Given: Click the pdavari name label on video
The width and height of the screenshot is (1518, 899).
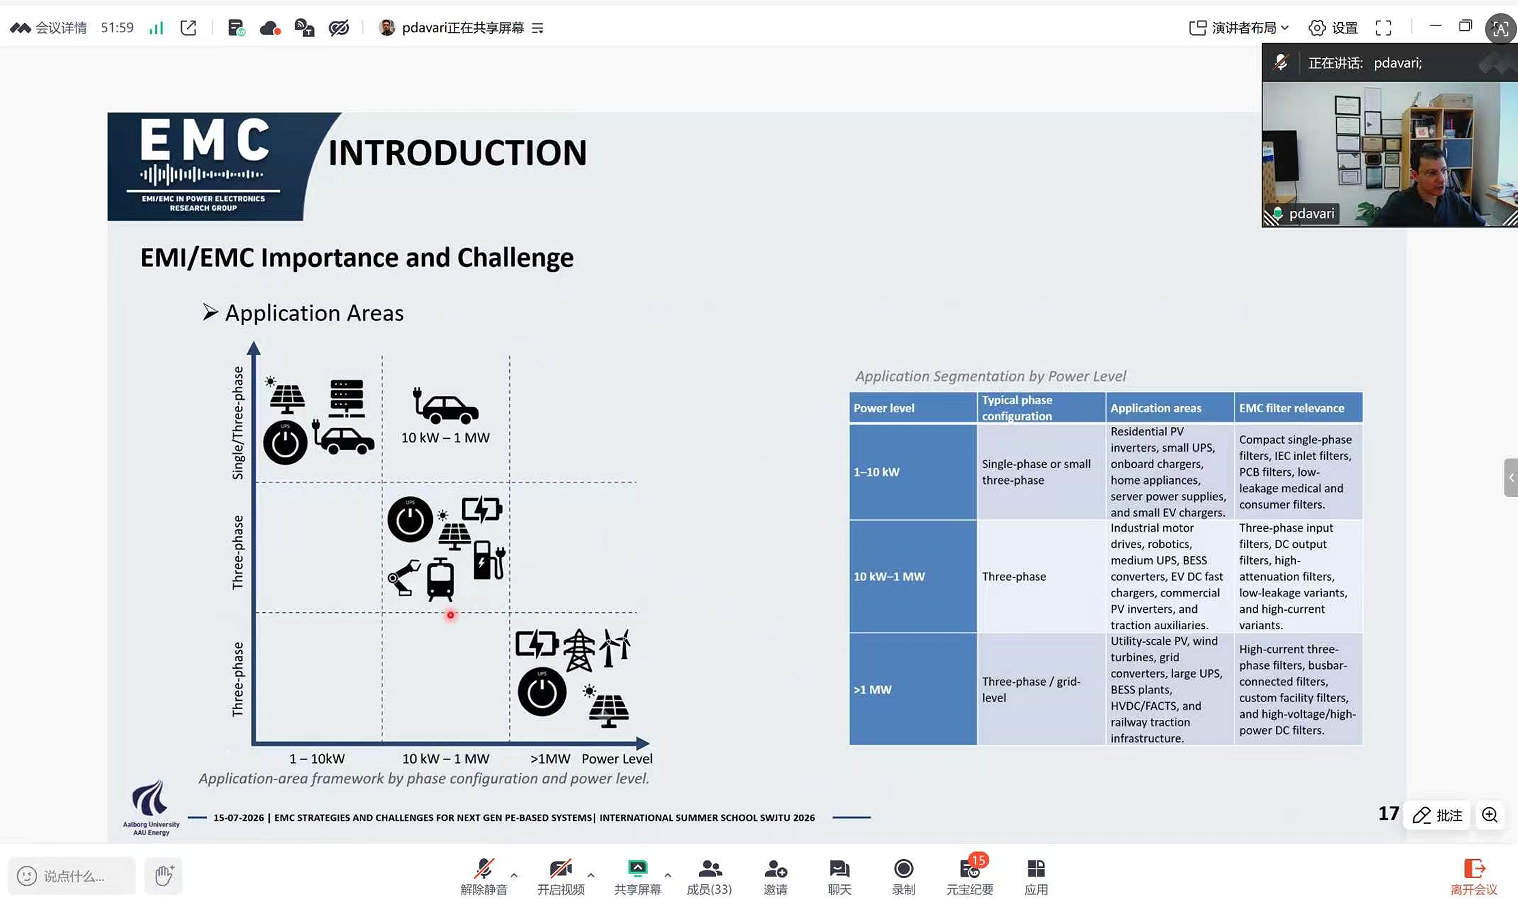Looking at the screenshot, I should [x=1311, y=214].
